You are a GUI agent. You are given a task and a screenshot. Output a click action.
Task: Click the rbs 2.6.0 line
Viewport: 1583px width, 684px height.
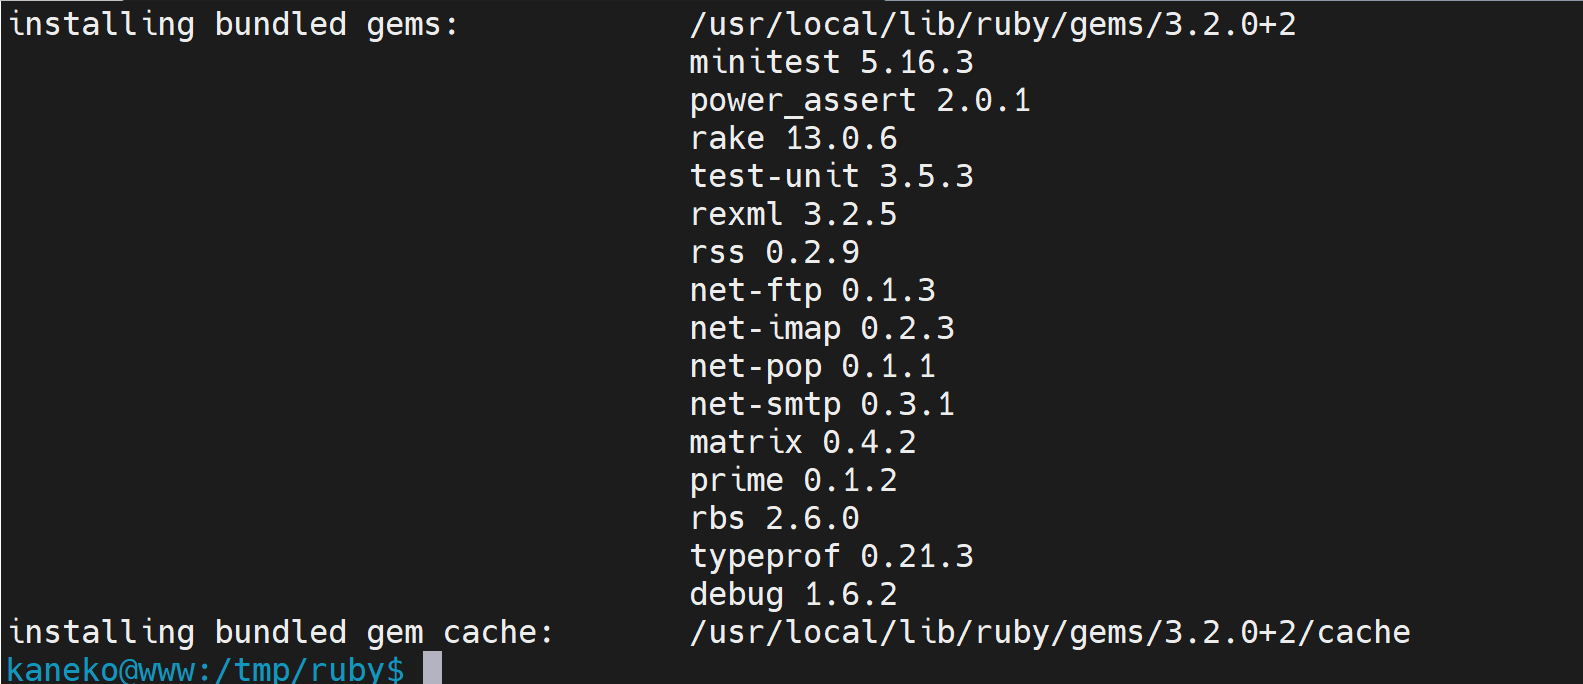(774, 518)
